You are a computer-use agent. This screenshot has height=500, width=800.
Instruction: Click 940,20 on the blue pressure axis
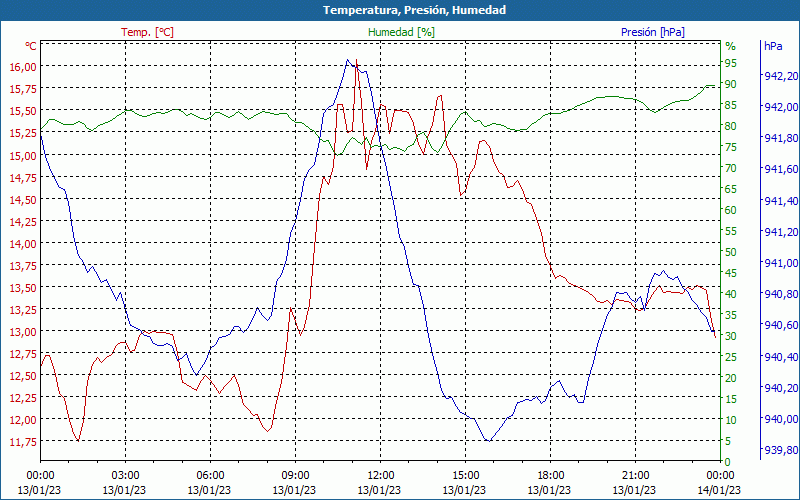tap(781, 388)
